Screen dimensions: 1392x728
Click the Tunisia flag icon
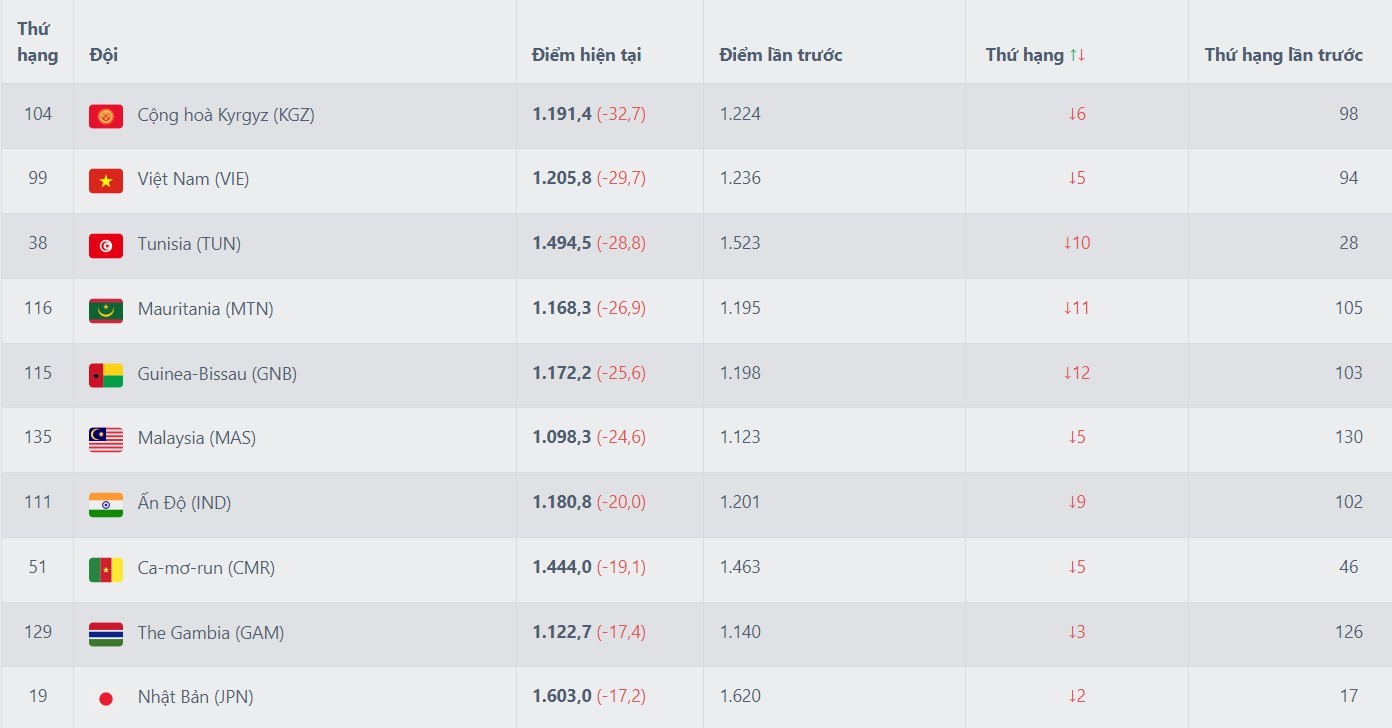(106, 245)
